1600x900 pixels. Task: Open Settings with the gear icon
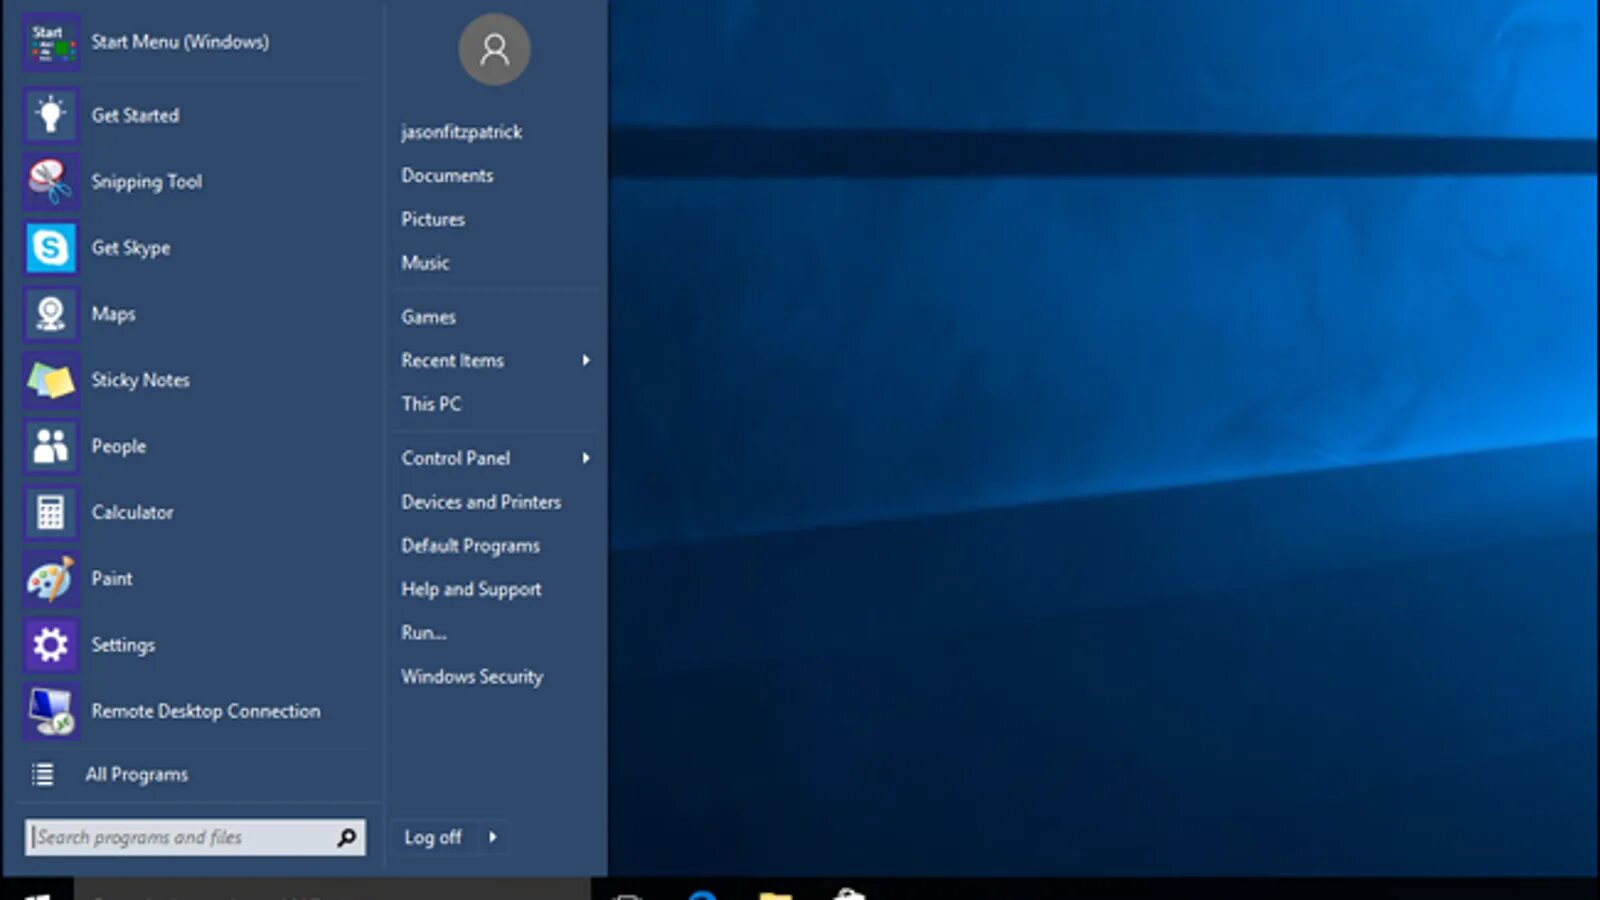(194, 645)
